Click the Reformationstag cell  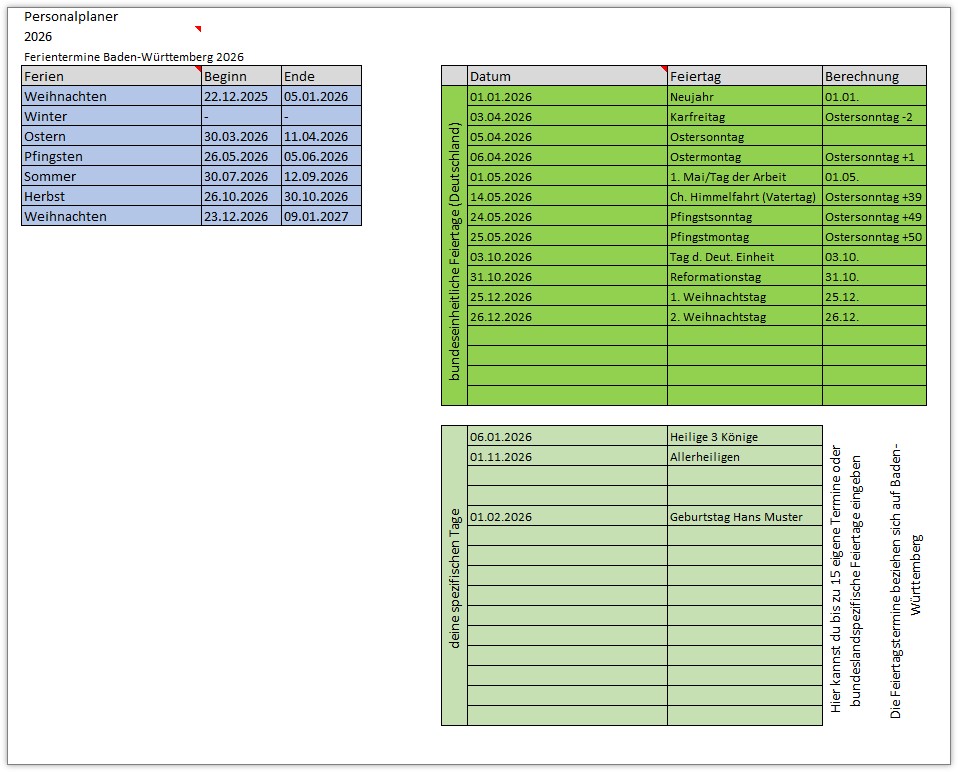[x=744, y=276]
